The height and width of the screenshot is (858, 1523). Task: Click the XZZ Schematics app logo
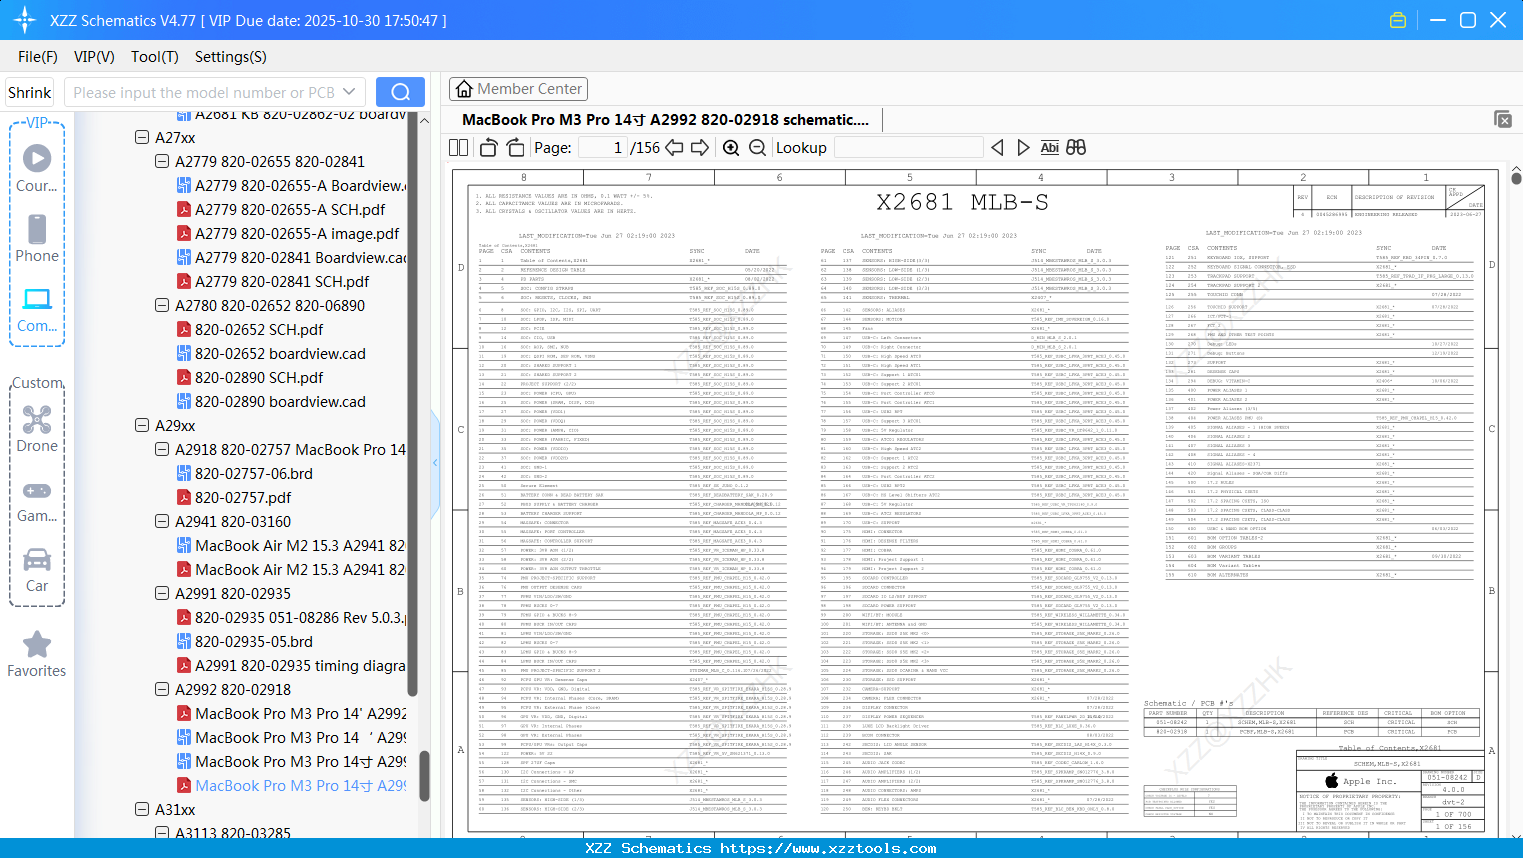point(25,20)
